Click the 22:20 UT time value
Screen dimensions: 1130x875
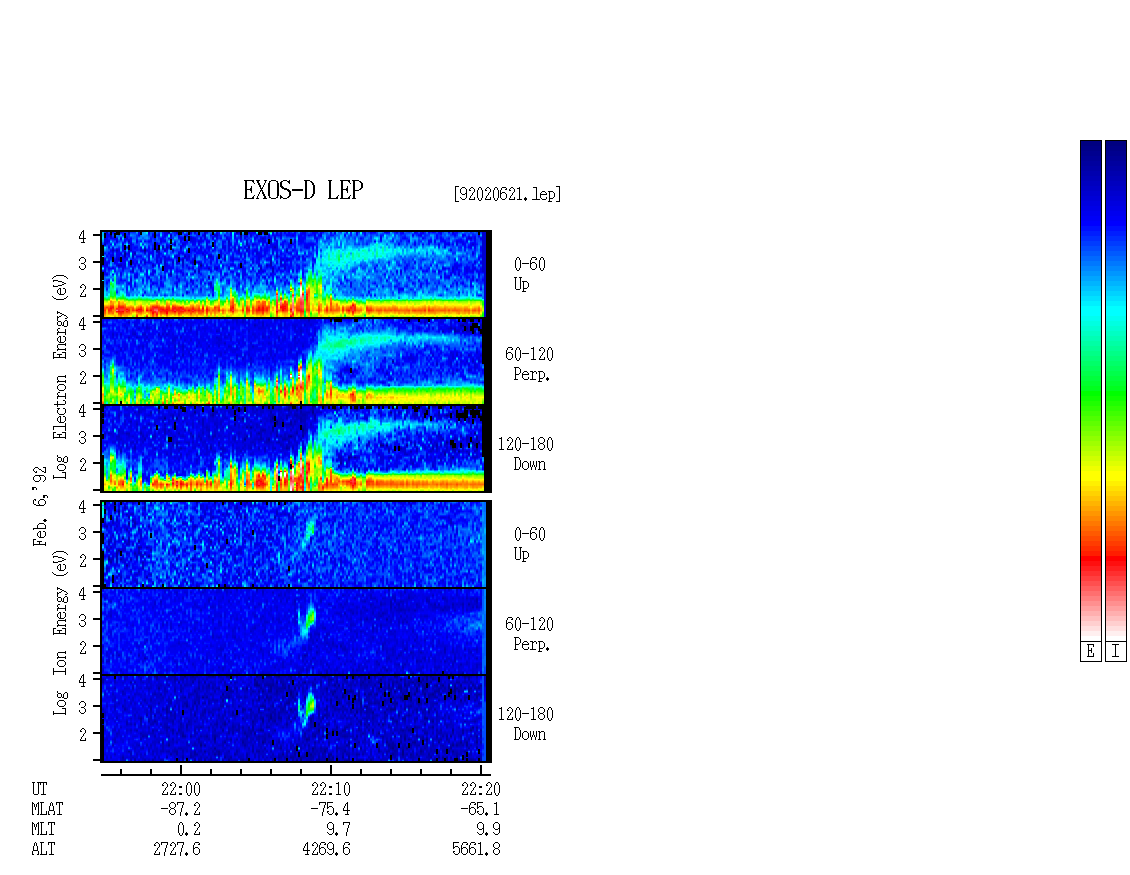pos(480,789)
